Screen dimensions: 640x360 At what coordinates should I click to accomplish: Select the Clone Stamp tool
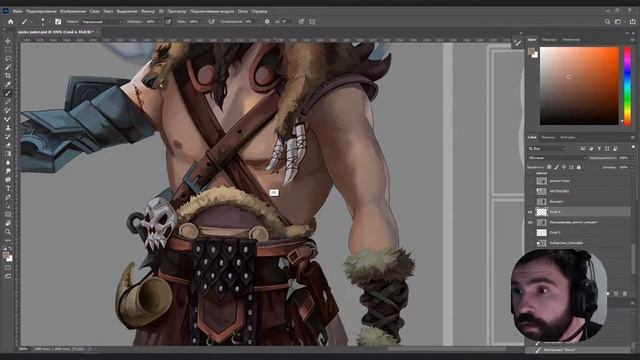pyautogui.click(x=8, y=128)
